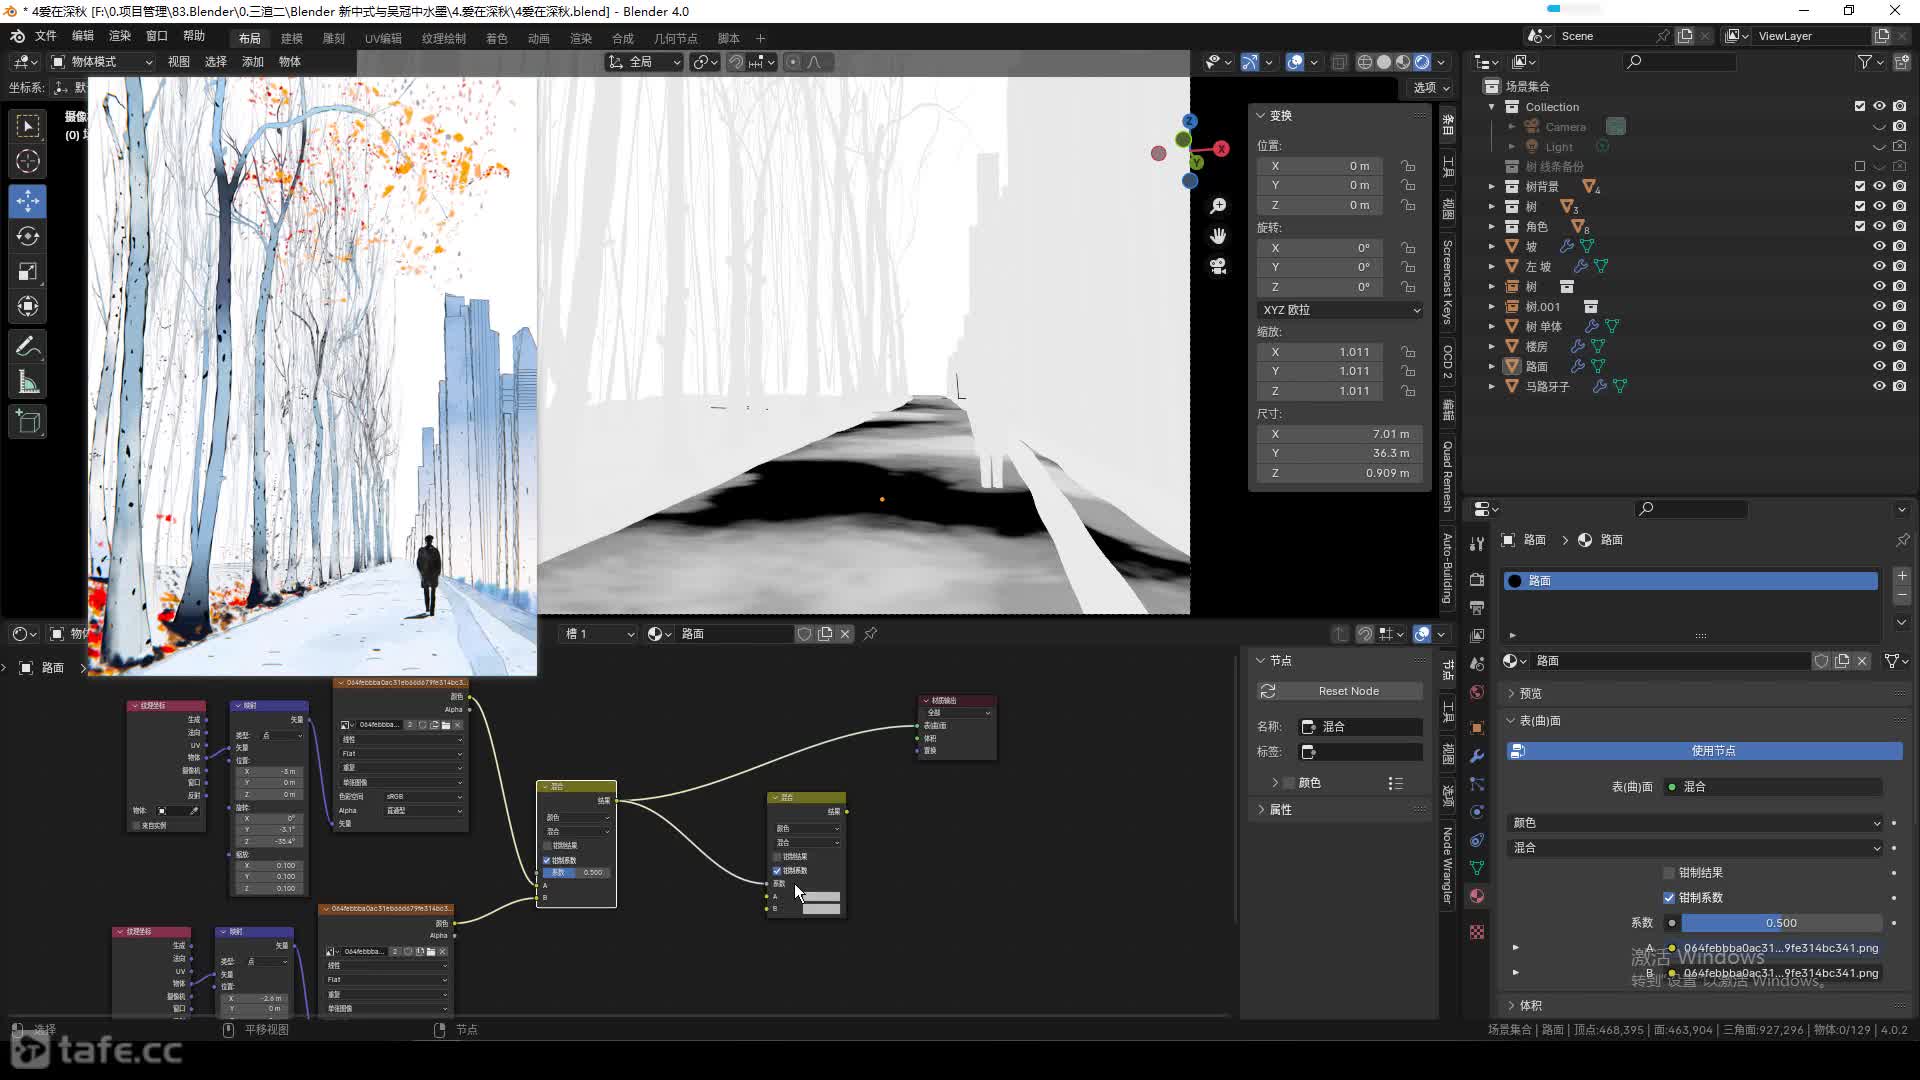Switch to rendered viewport shading

[x=1422, y=62]
